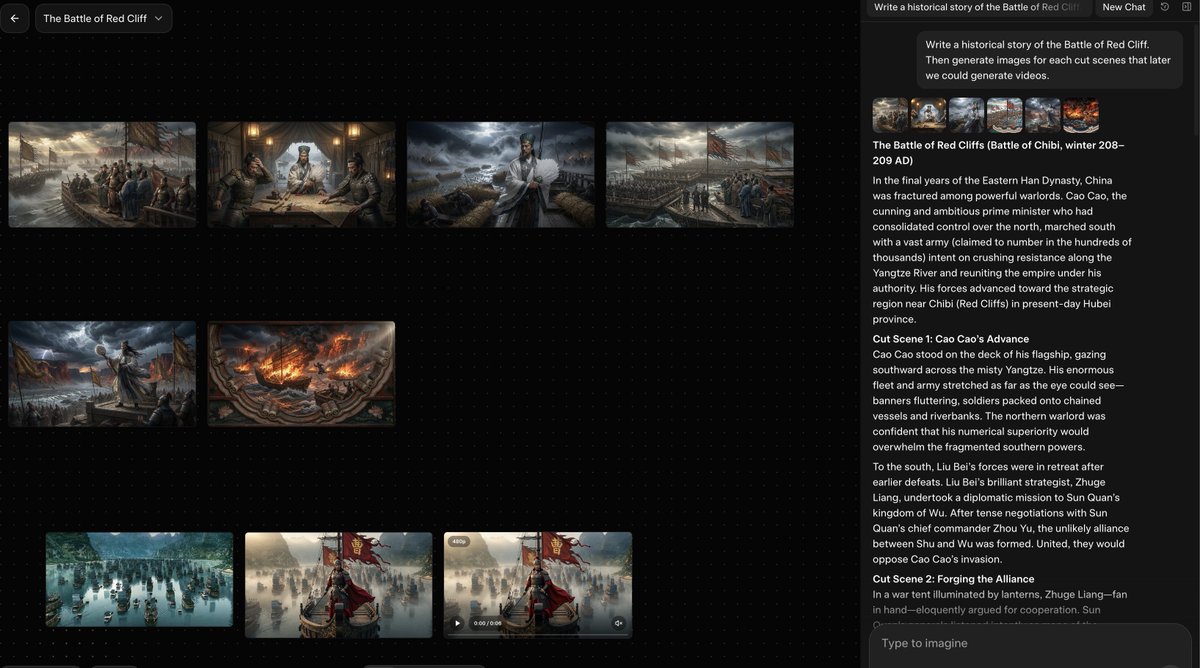Select the red-caped general still image
1200x668 pixels.
339,584
